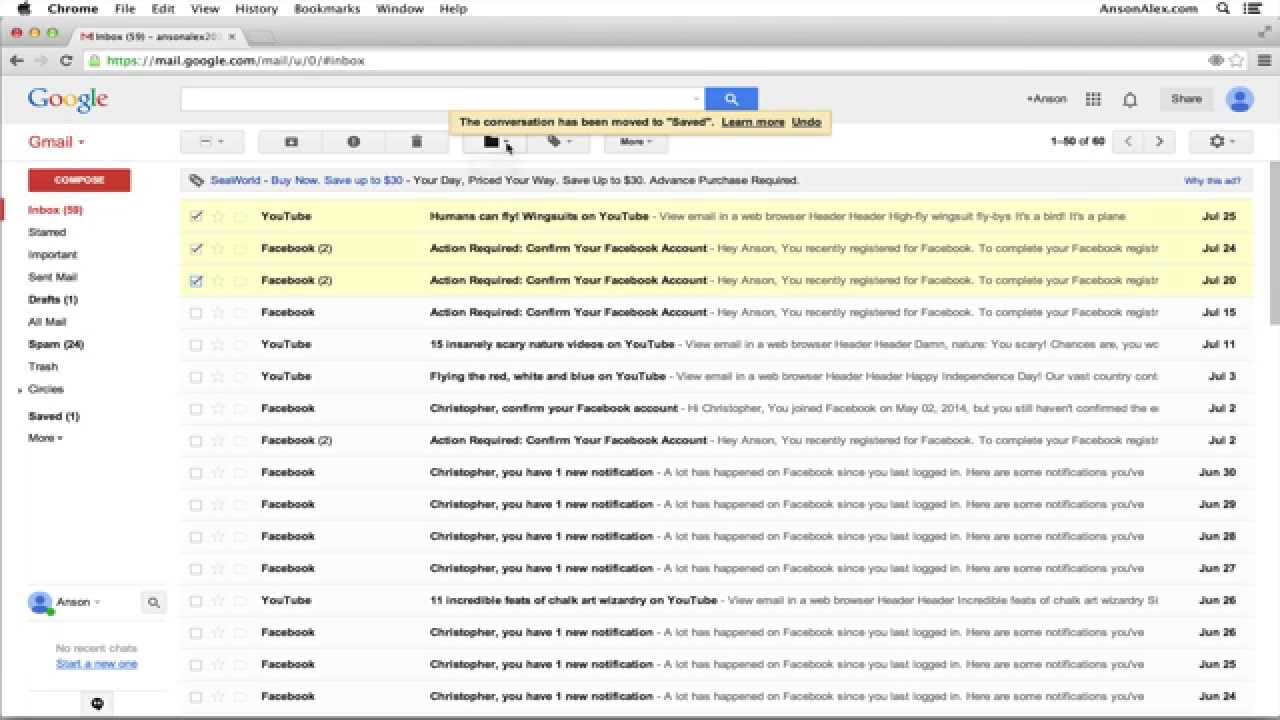Viewport: 1280px width, 720px height.
Task: Check the Facebook Jun 30 notification email
Action: pyautogui.click(x=196, y=472)
